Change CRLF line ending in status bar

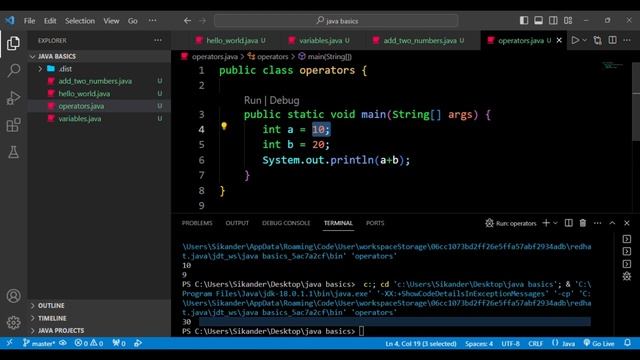536,343
